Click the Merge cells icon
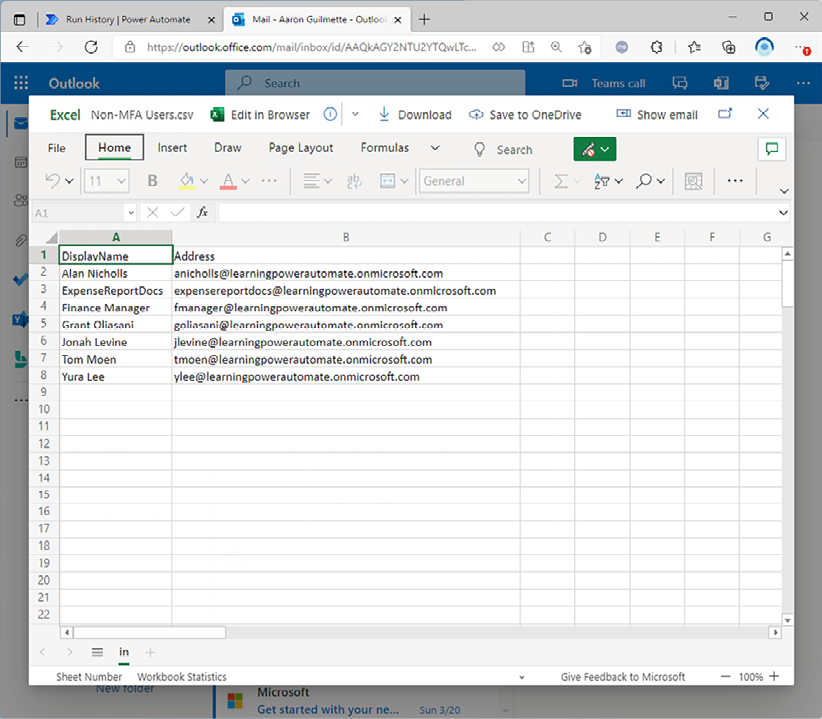The height and width of the screenshot is (719, 822). pos(388,181)
